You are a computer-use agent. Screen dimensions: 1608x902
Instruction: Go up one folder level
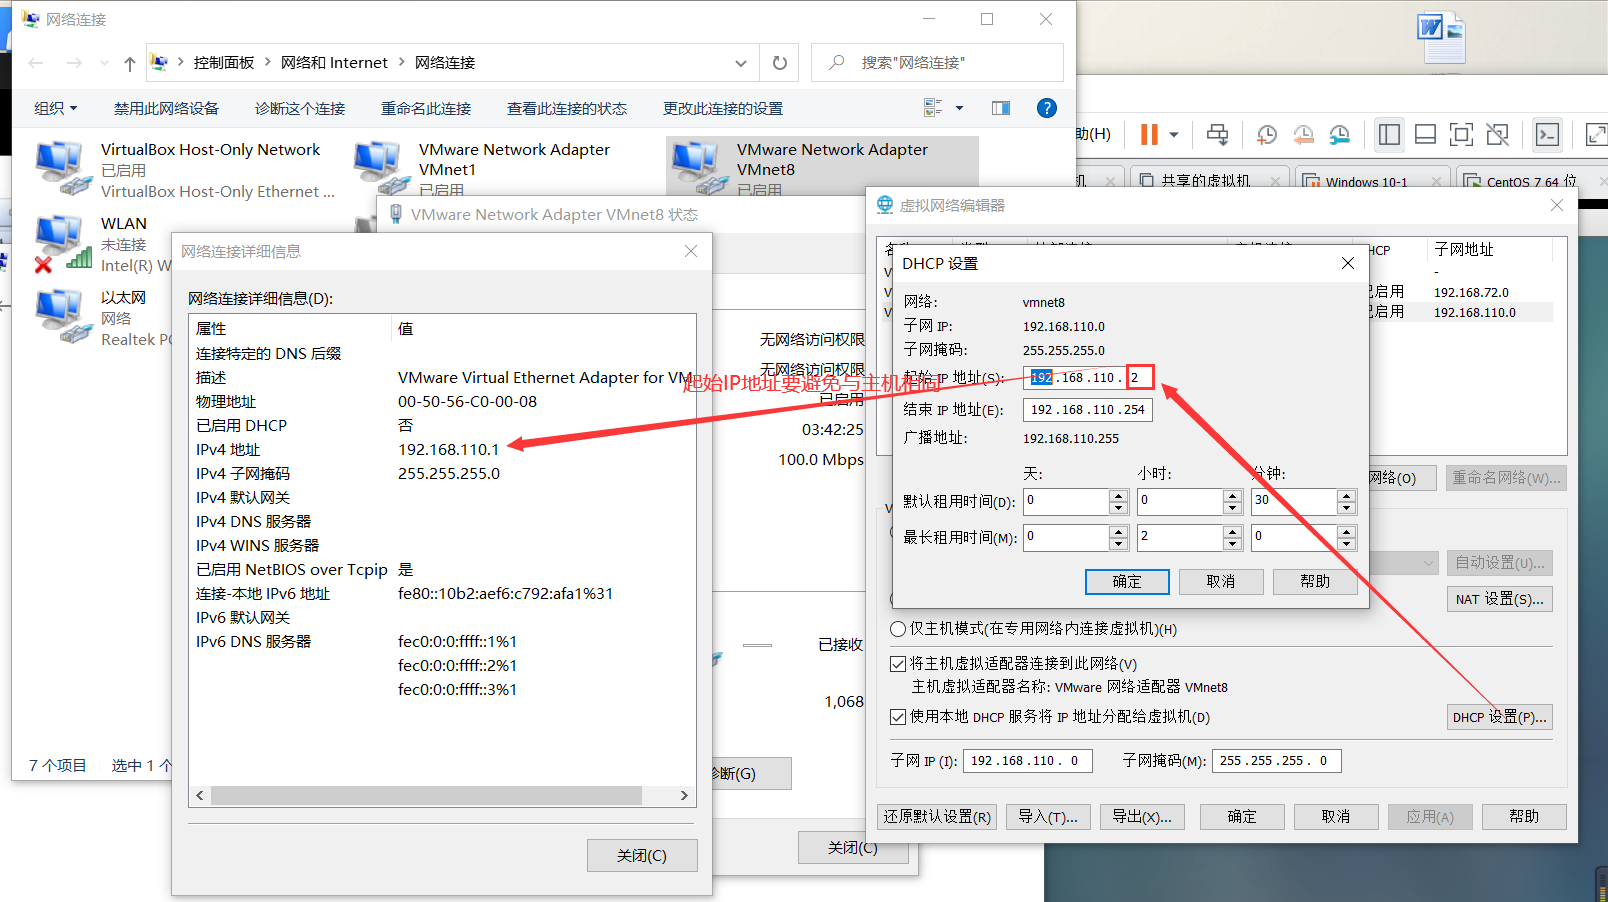coord(129,63)
